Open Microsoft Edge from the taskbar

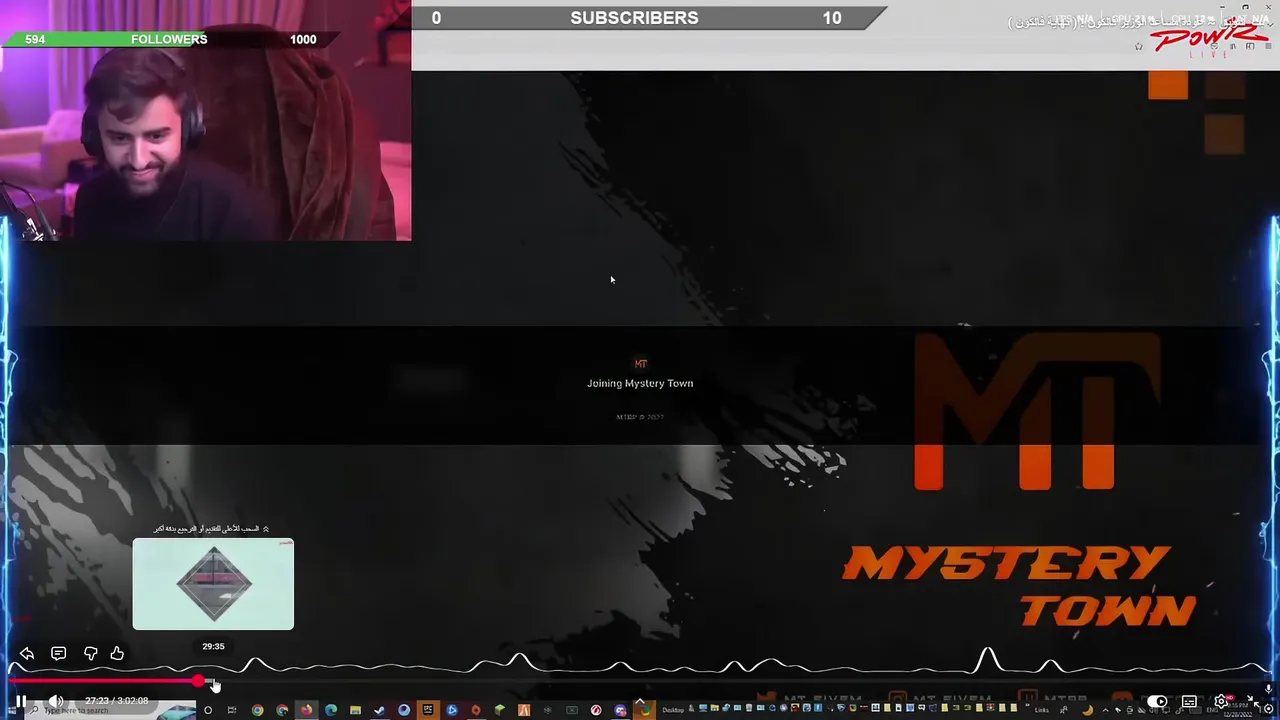pyautogui.click(x=331, y=710)
